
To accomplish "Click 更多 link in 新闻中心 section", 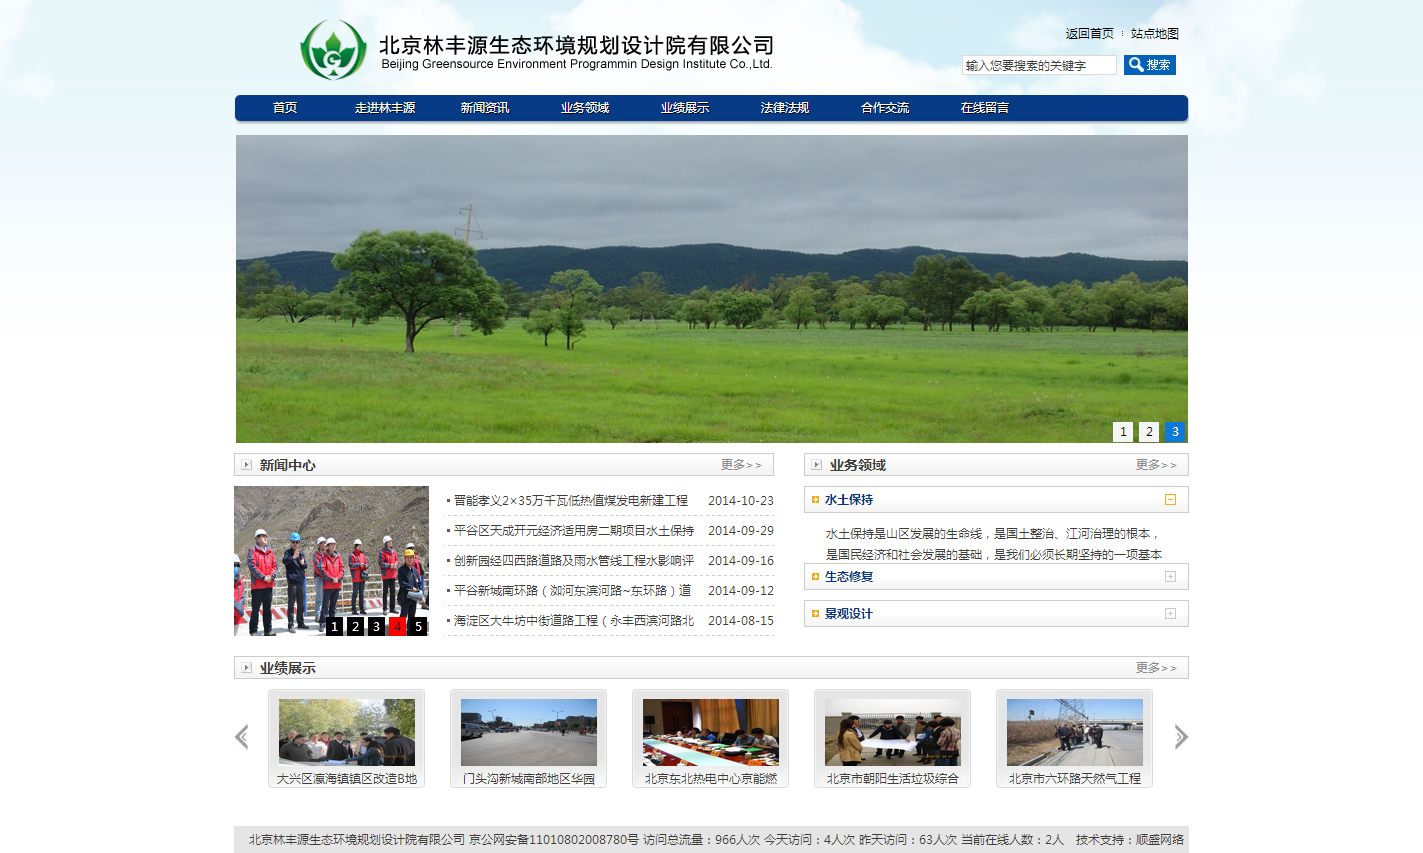I will pyautogui.click(x=741, y=465).
